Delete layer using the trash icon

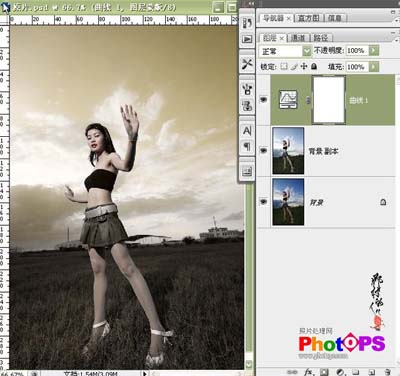click(x=387, y=372)
